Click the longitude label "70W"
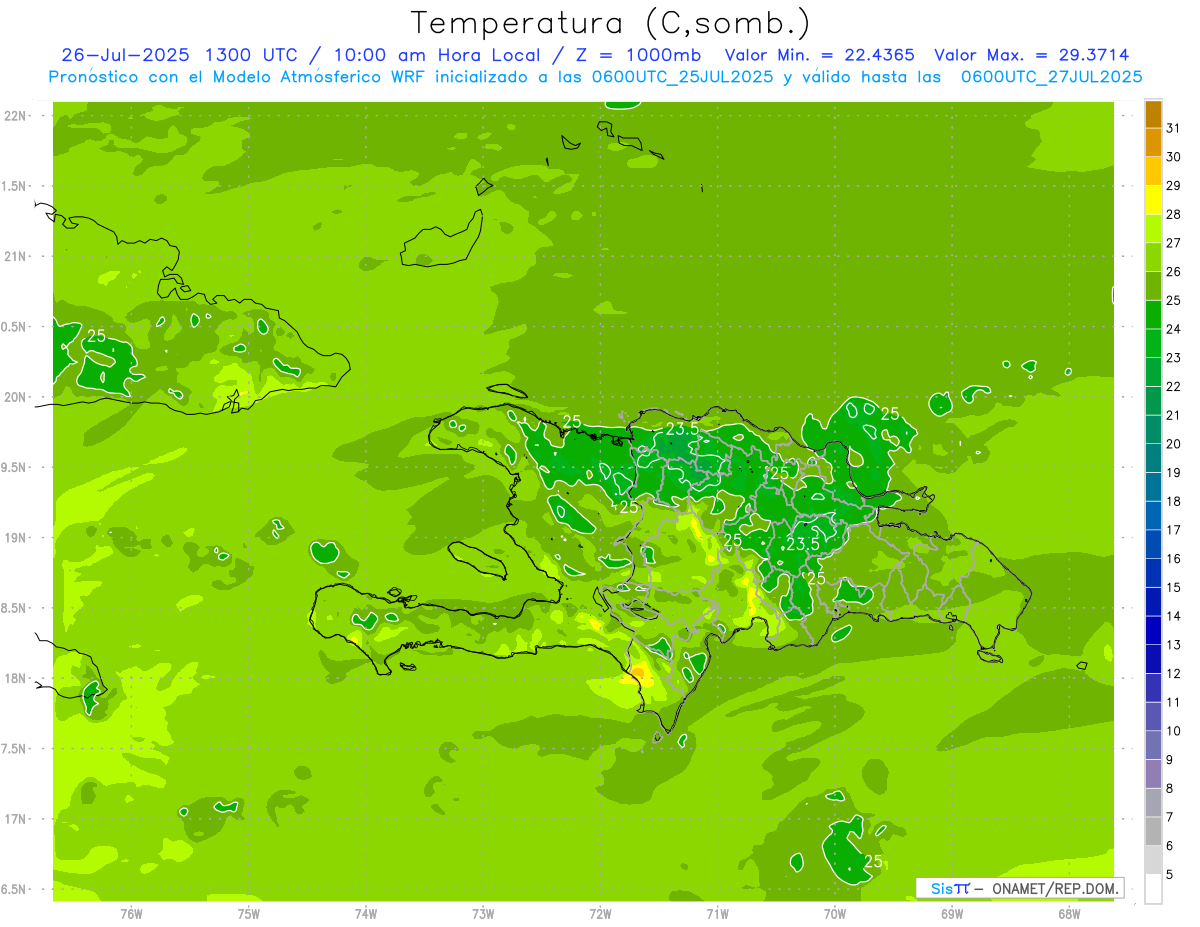The height and width of the screenshot is (927, 1200). click(x=834, y=913)
